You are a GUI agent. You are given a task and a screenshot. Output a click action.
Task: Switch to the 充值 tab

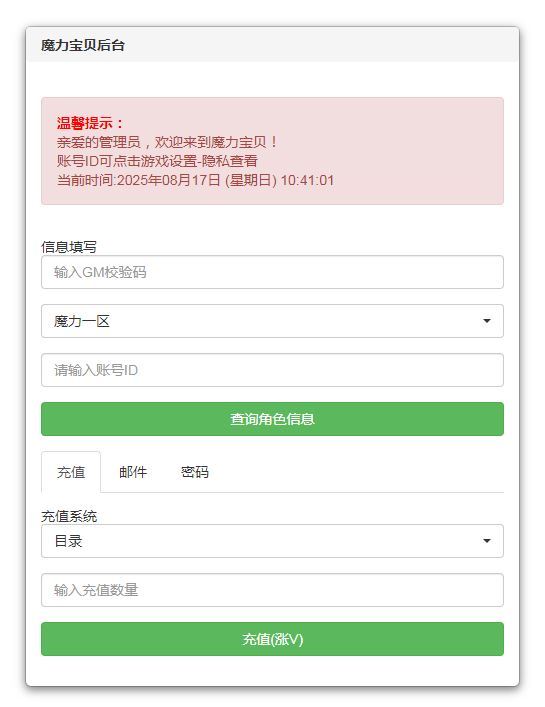(x=71, y=472)
